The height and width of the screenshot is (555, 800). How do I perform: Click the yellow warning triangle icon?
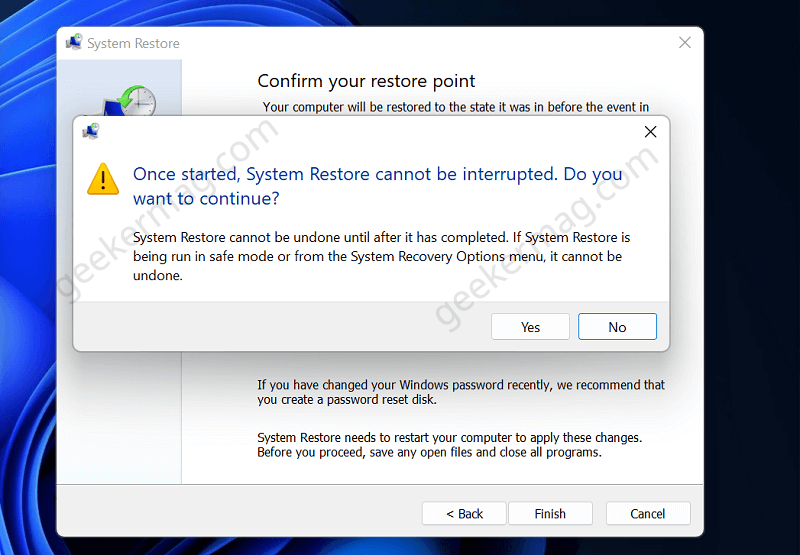pos(103,179)
